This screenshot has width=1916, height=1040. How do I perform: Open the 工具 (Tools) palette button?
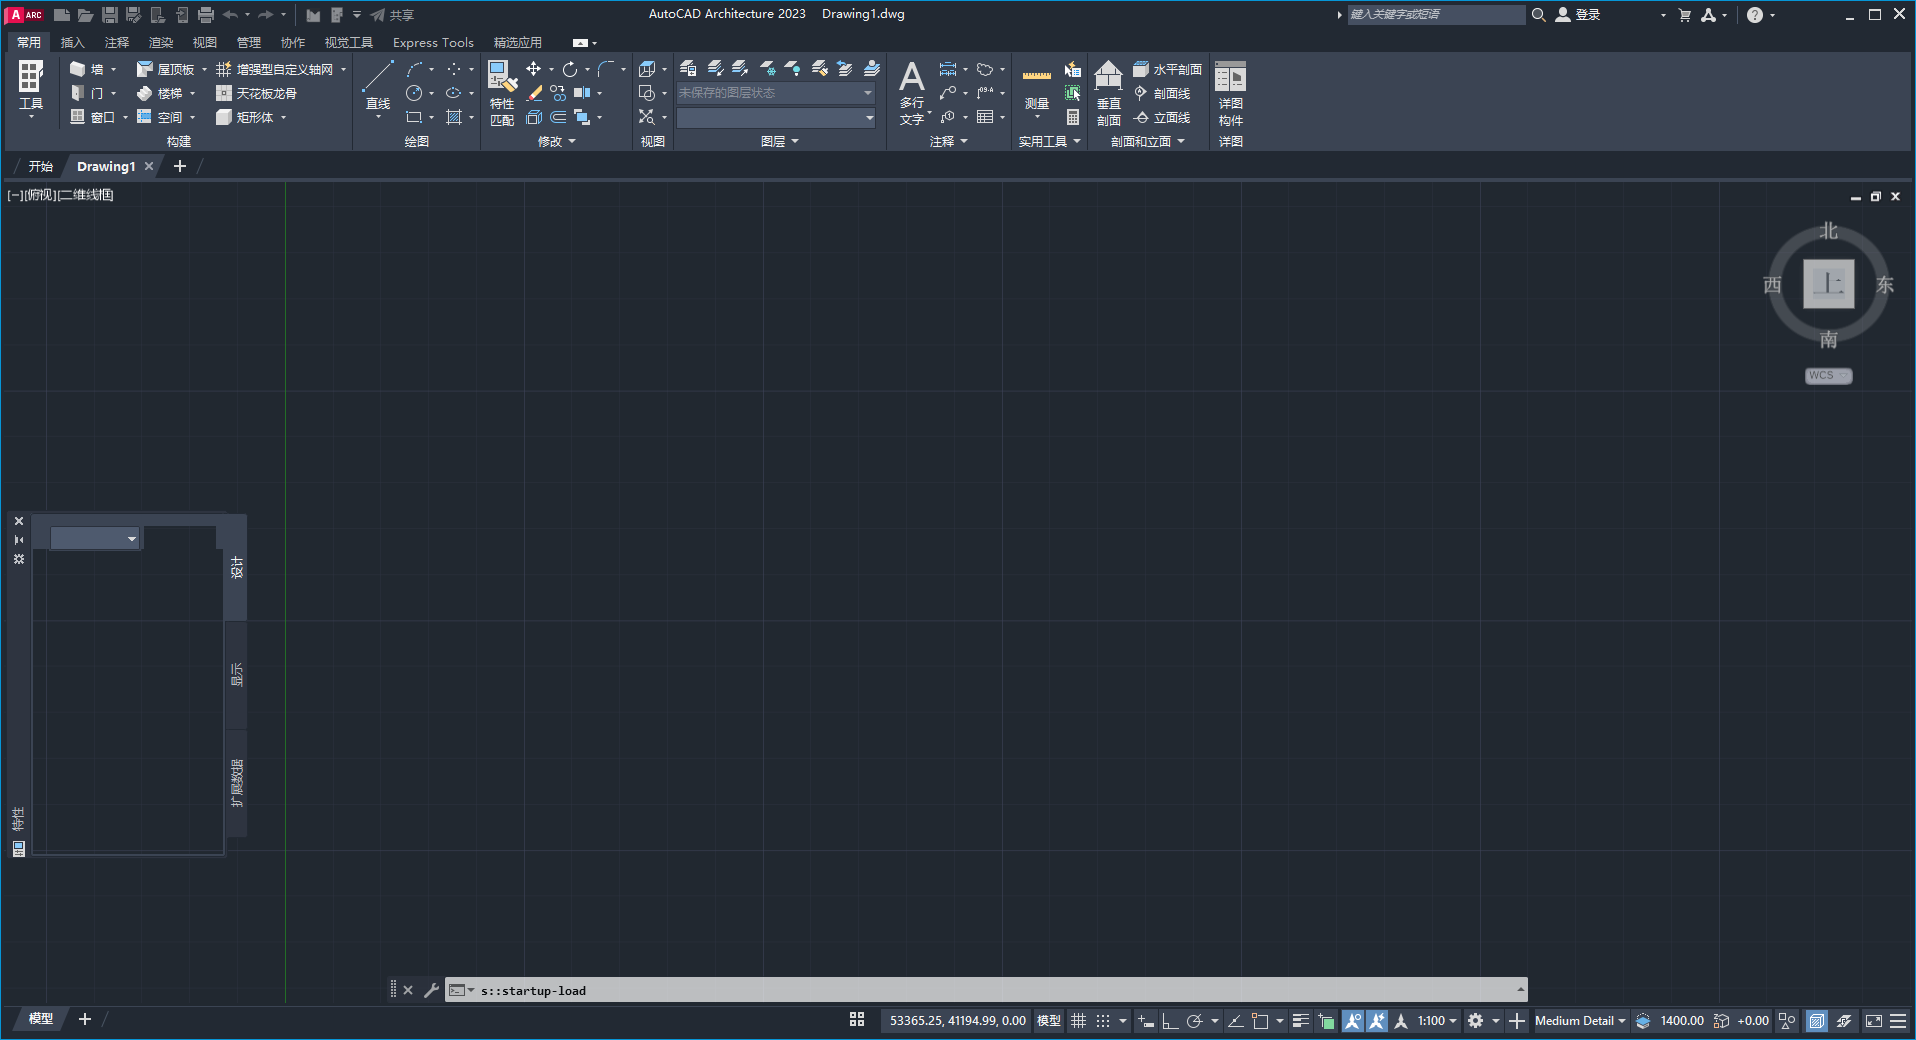click(31, 90)
